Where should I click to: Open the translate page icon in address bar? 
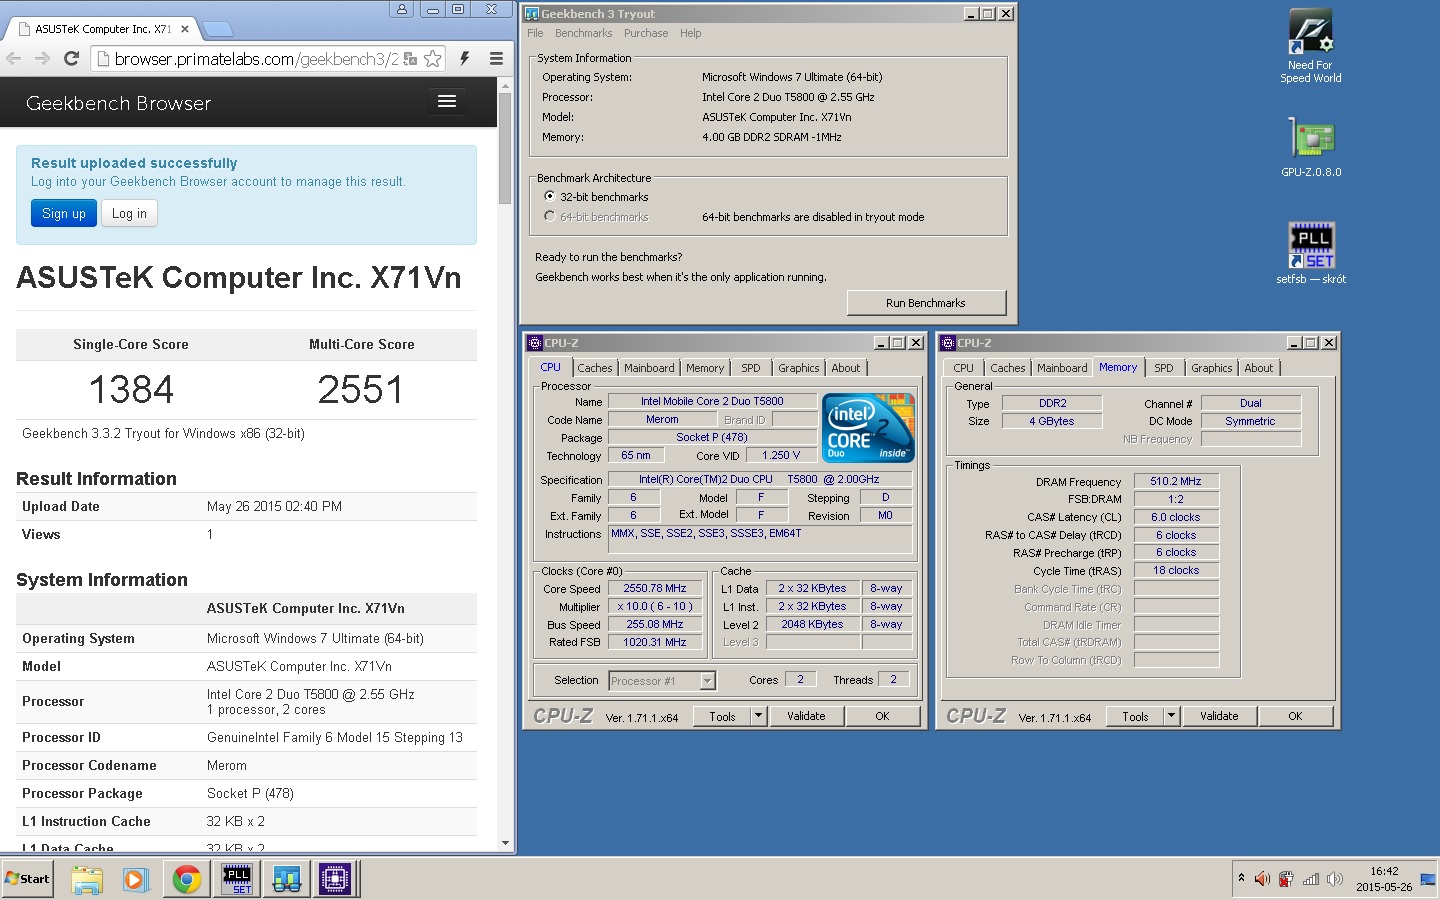pyautogui.click(x=410, y=59)
